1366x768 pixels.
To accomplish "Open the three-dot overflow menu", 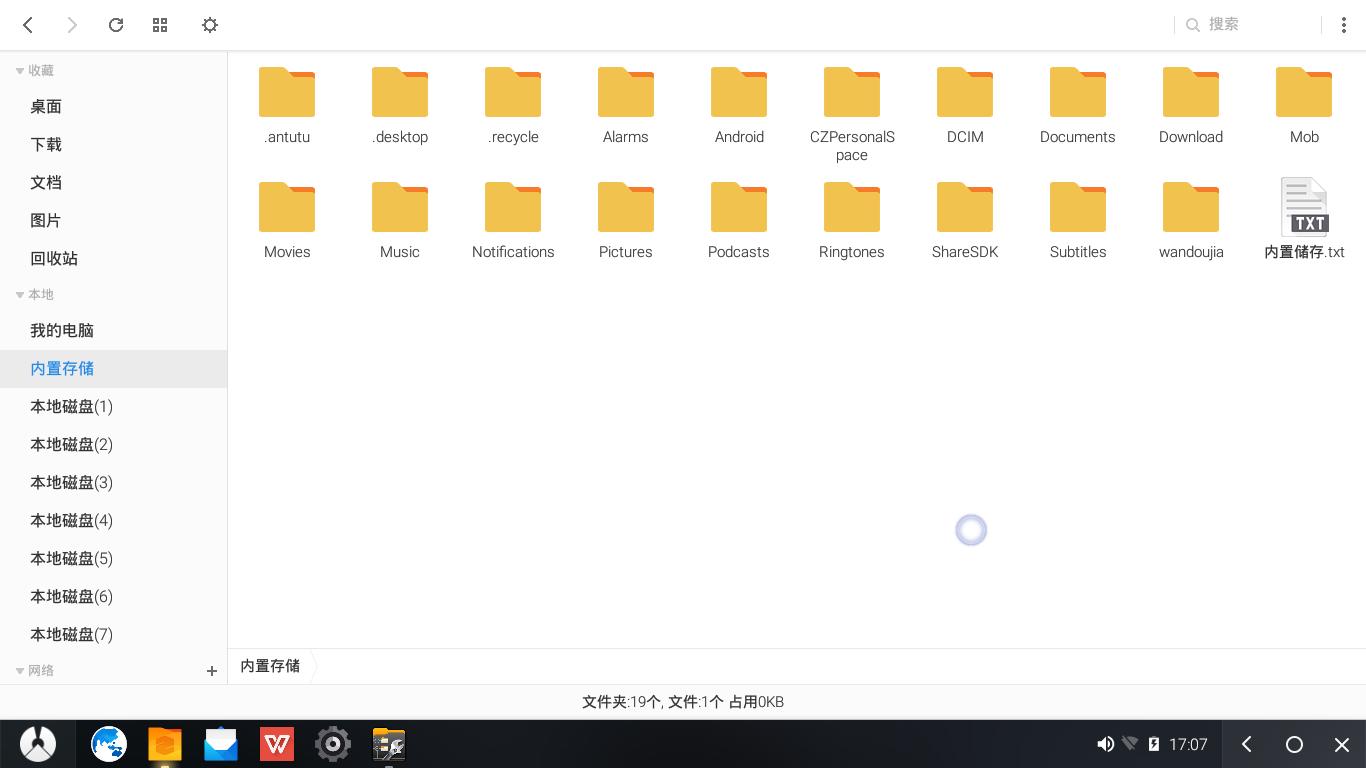I will (x=1344, y=25).
